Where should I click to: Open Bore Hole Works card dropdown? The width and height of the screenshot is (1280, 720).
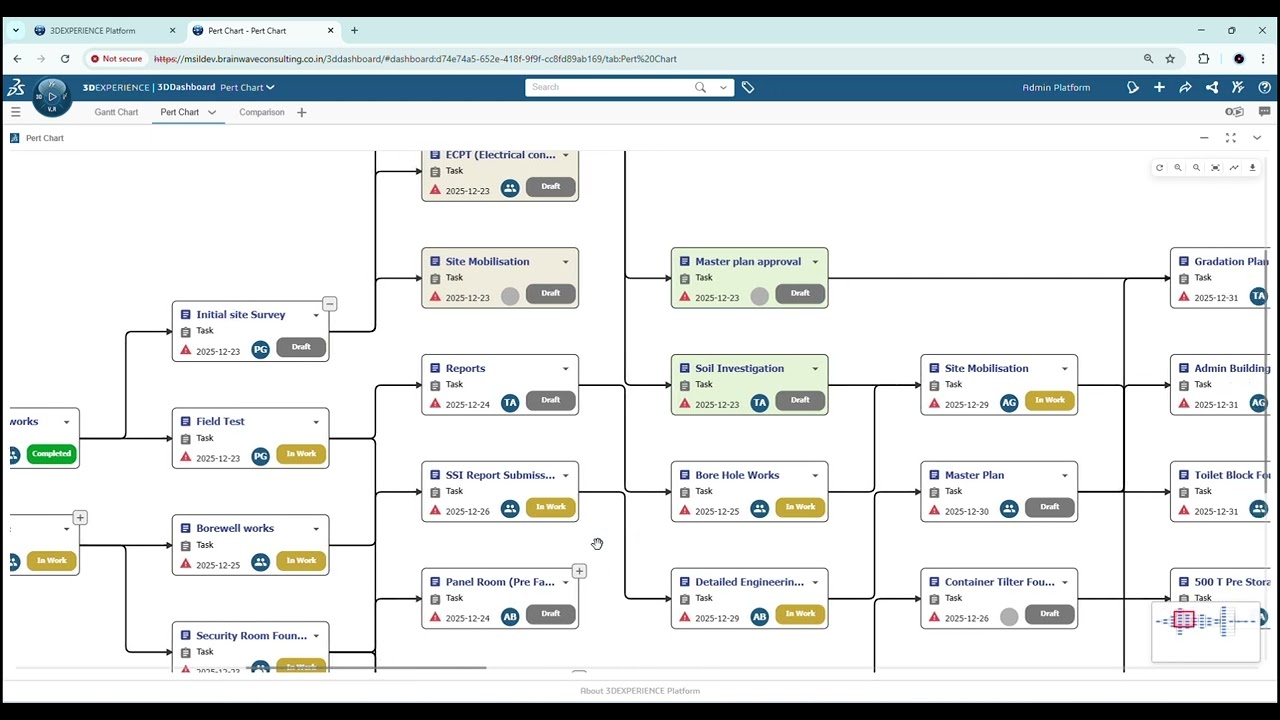click(x=815, y=476)
